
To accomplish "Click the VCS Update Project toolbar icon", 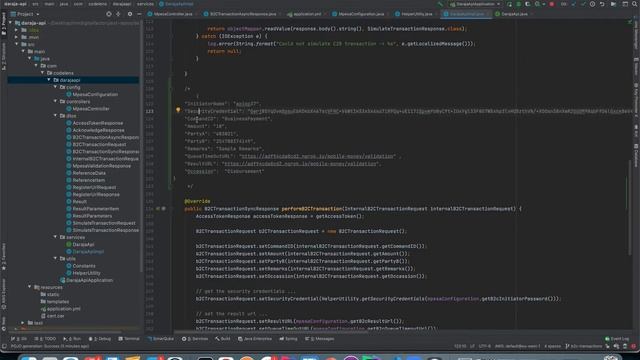I will point(574,4).
